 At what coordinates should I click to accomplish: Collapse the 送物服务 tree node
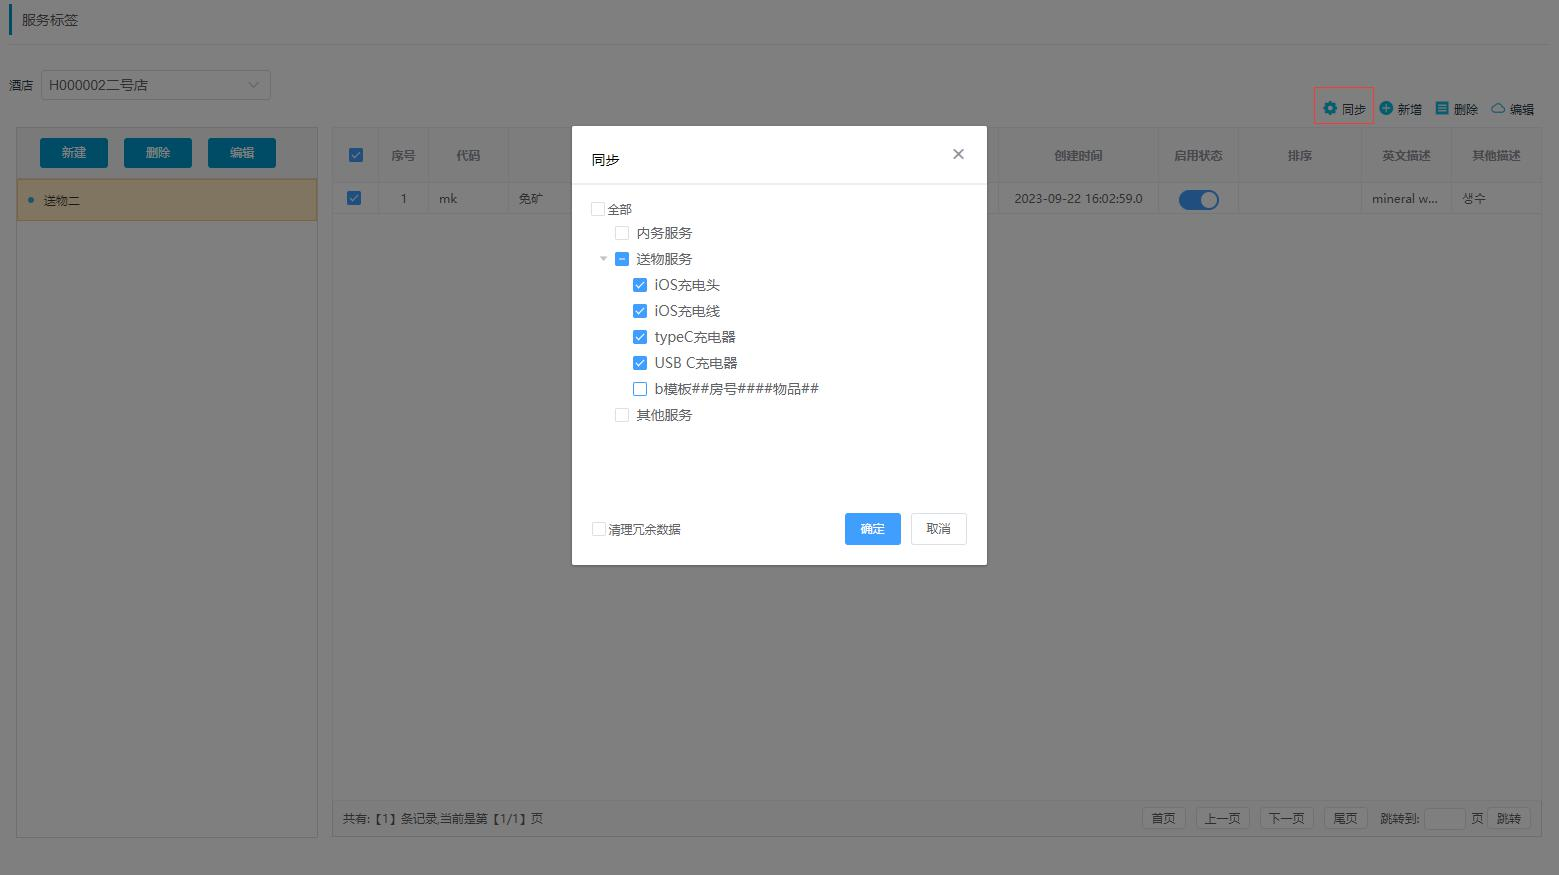603,259
